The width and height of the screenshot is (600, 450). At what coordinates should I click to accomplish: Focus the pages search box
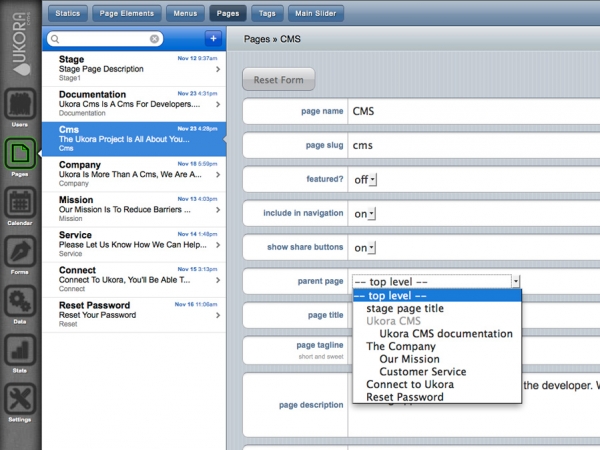(x=105, y=39)
